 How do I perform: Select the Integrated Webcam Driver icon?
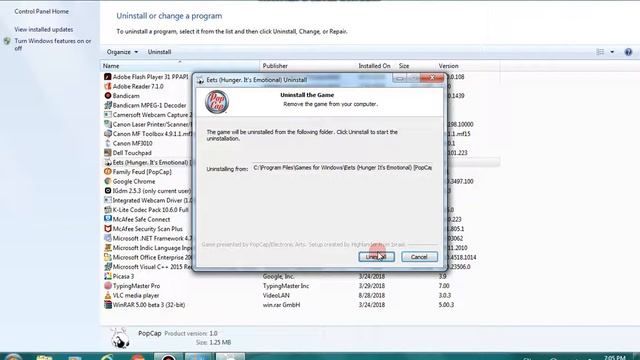click(x=108, y=200)
